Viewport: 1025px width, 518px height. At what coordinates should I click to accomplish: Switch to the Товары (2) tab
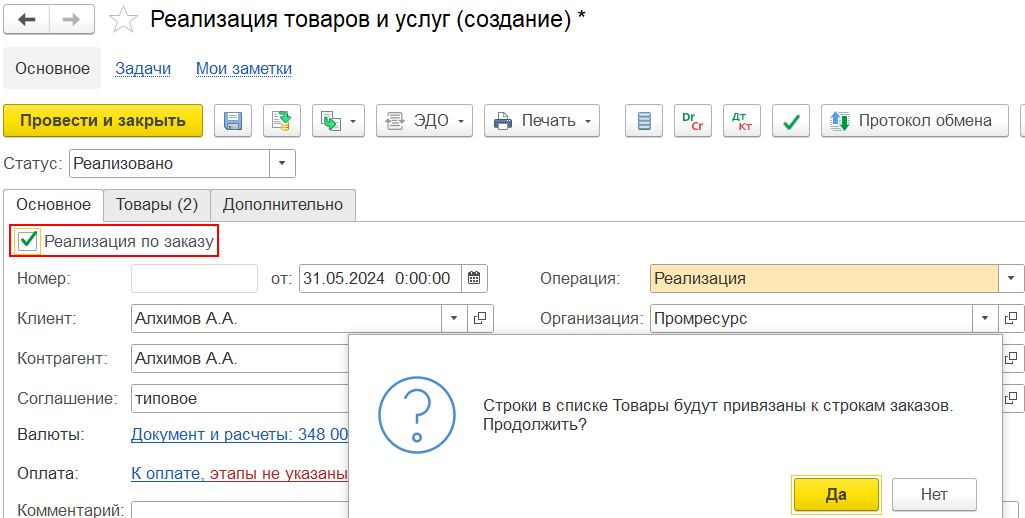click(156, 204)
